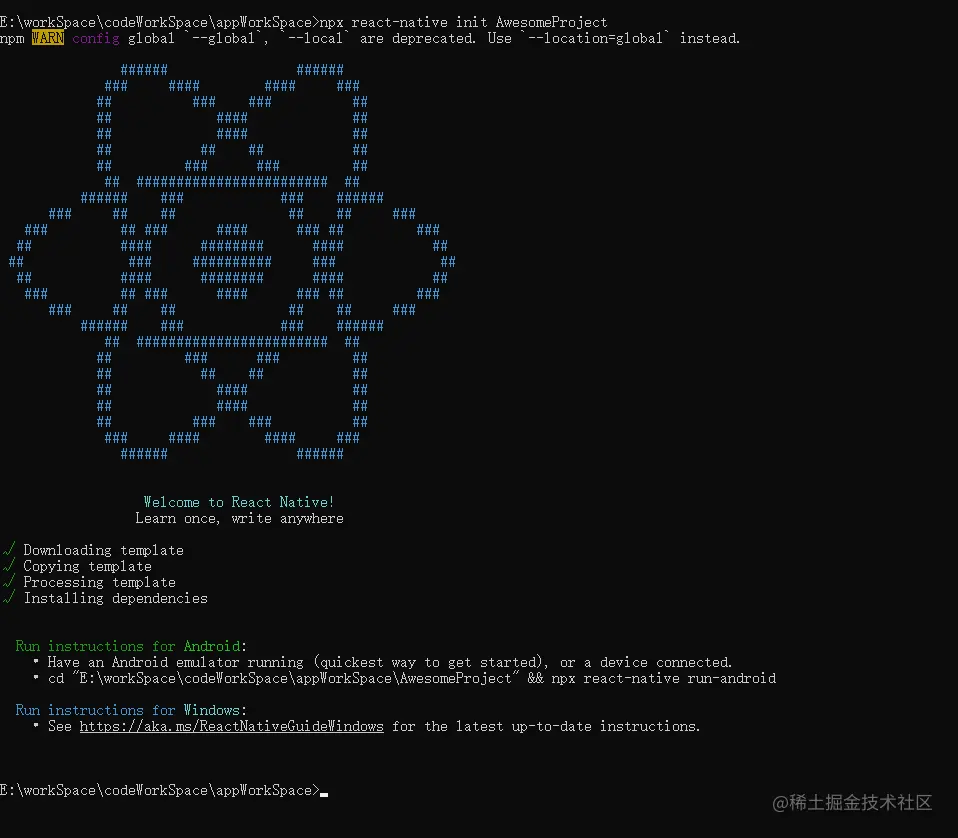Click the 'Installing dependencies' line
Viewport: 958px width, 838px height.
point(115,598)
